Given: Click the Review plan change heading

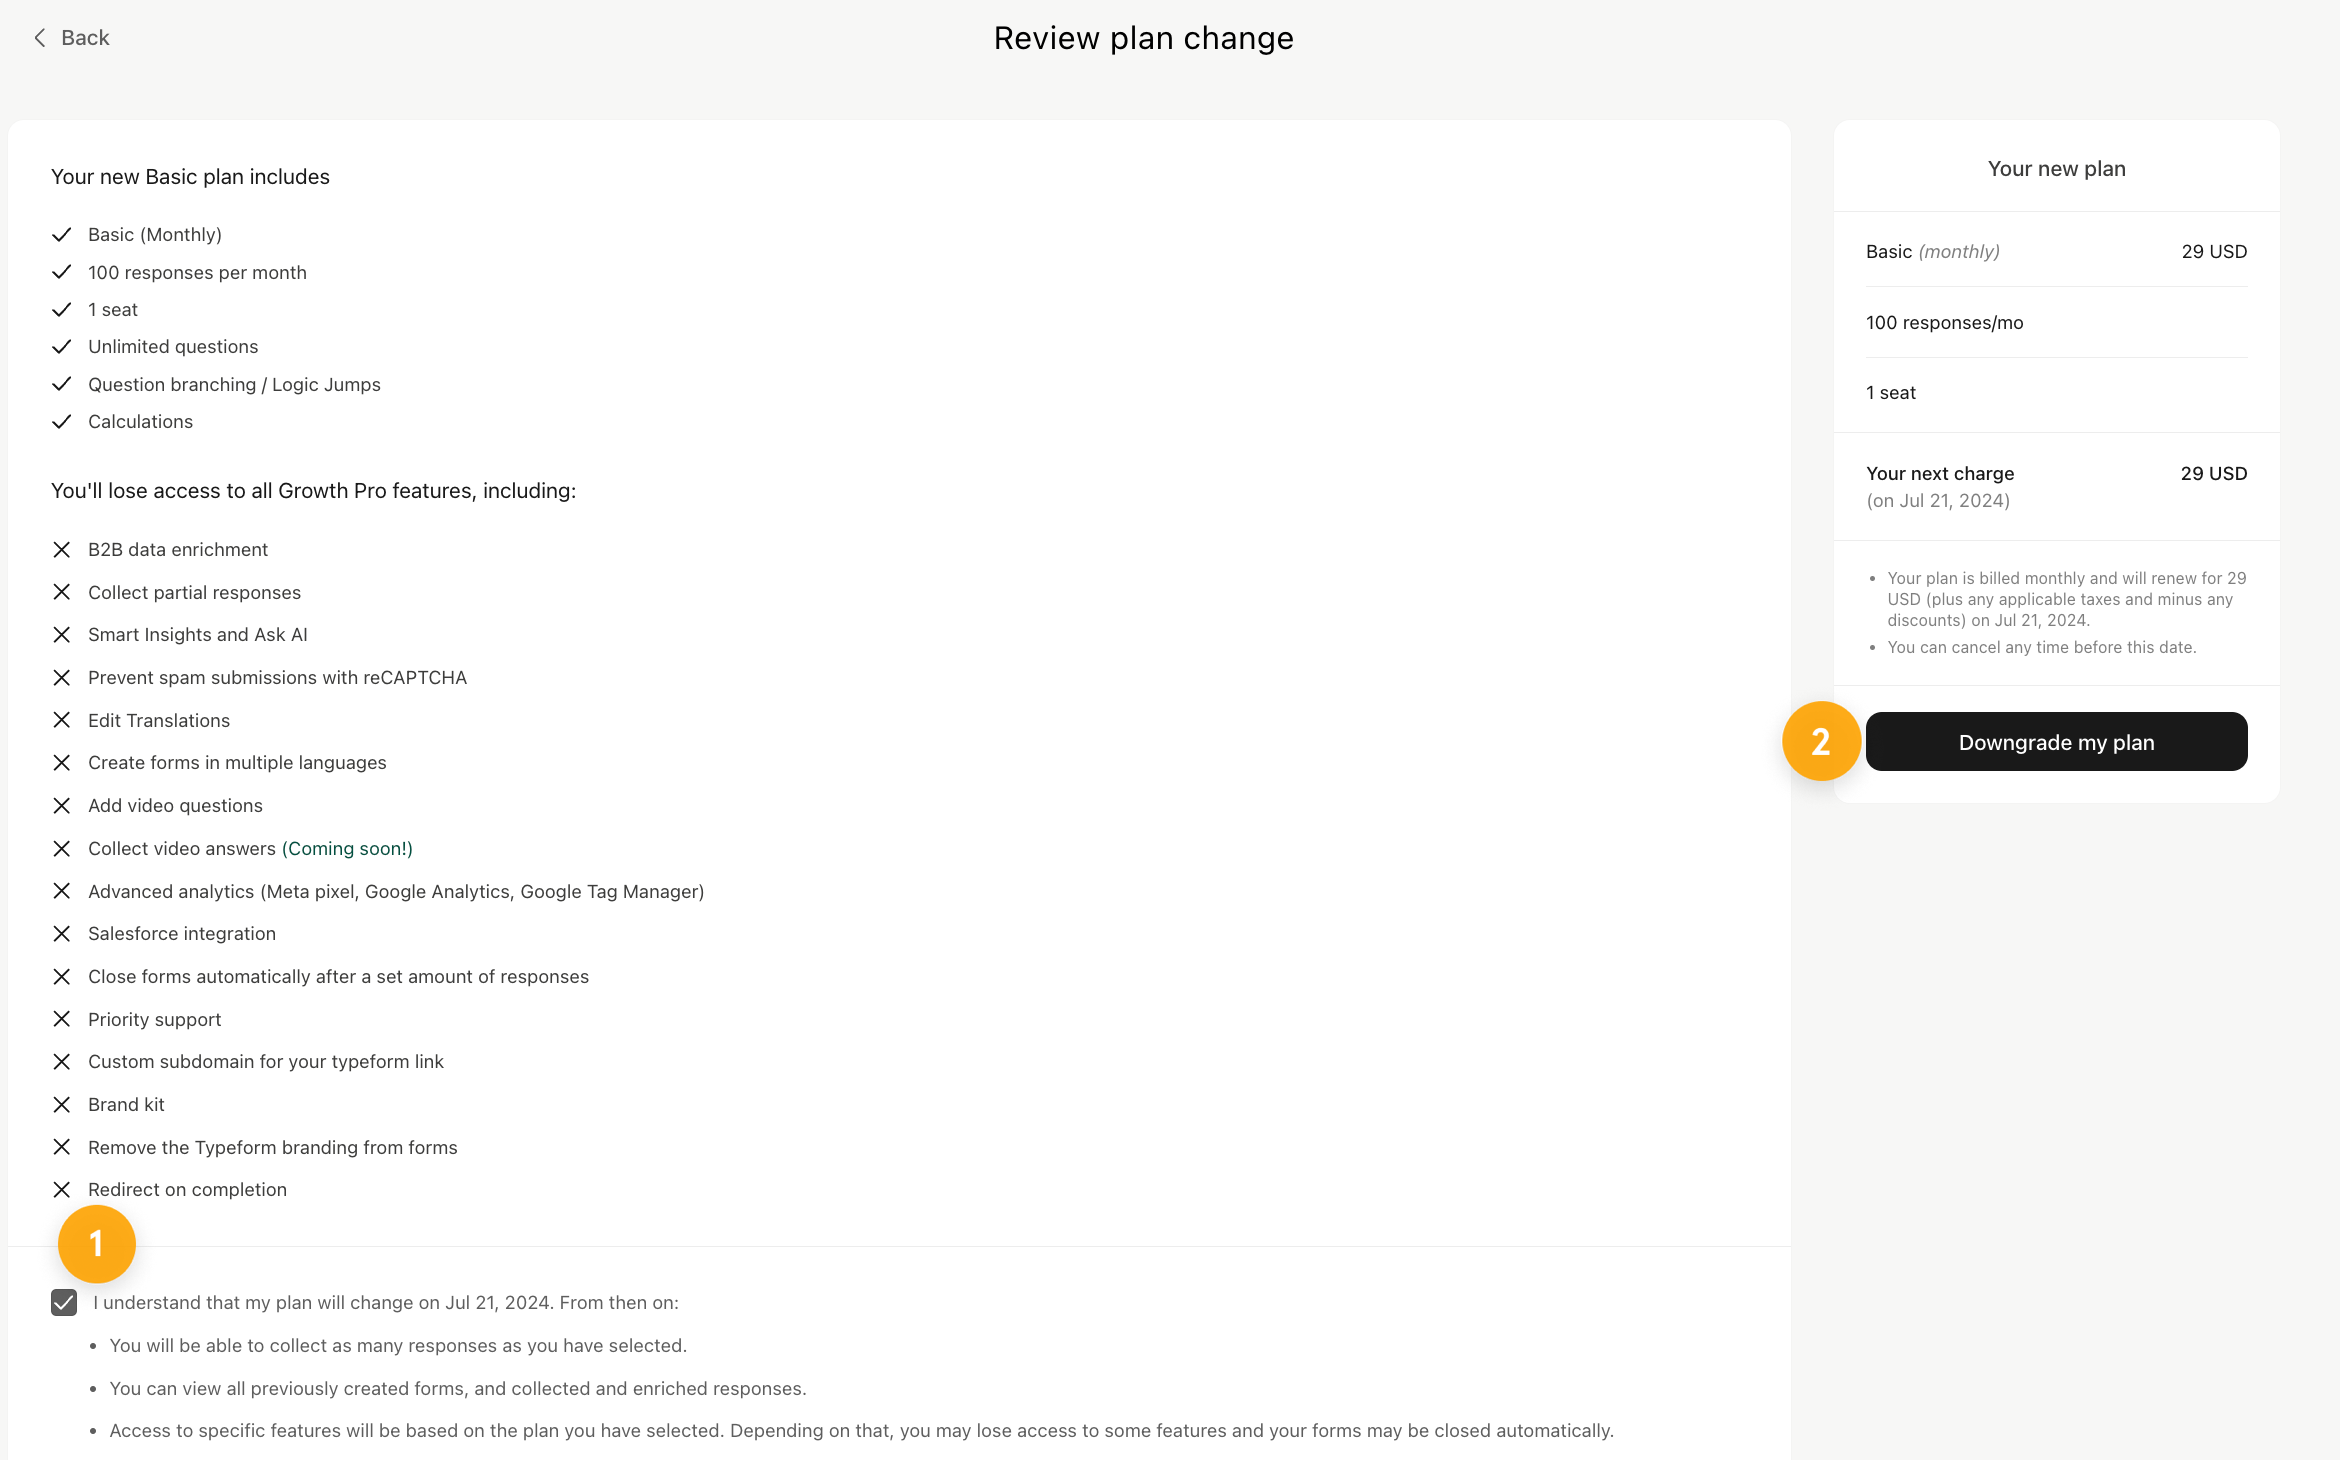Looking at the screenshot, I should click(x=1143, y=38).
